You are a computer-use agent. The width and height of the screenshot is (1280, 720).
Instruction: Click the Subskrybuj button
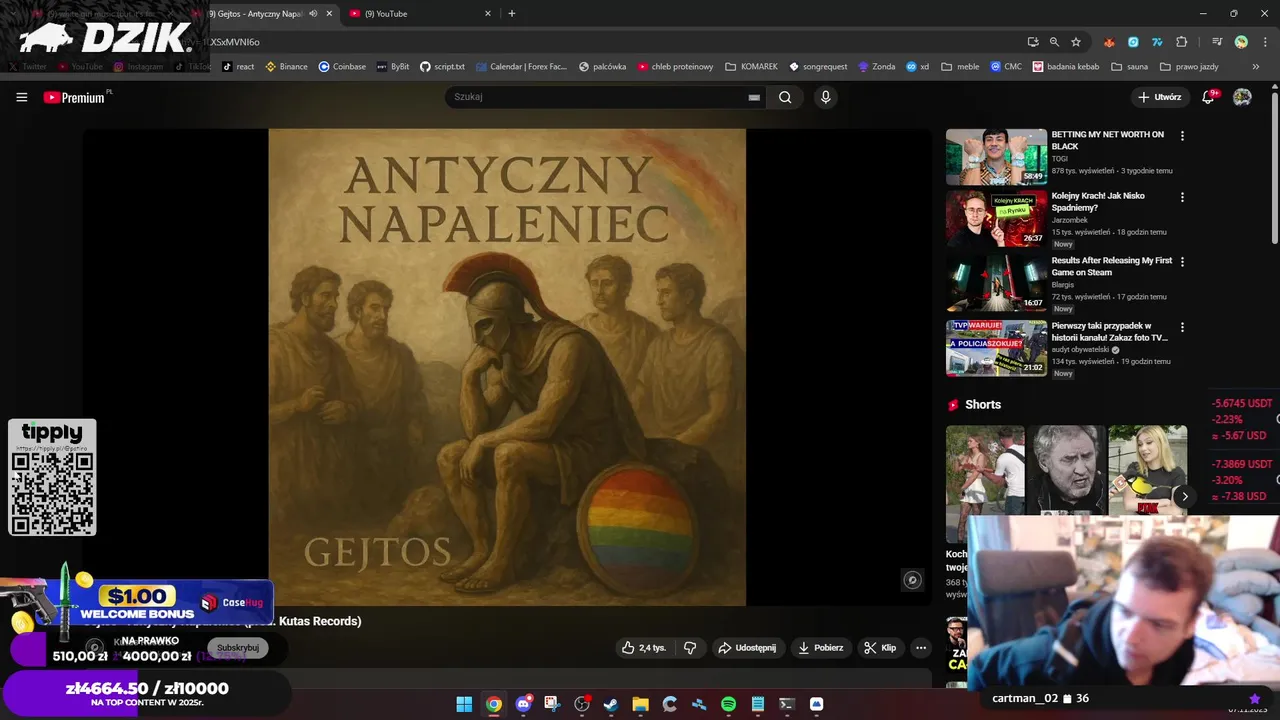238,648
